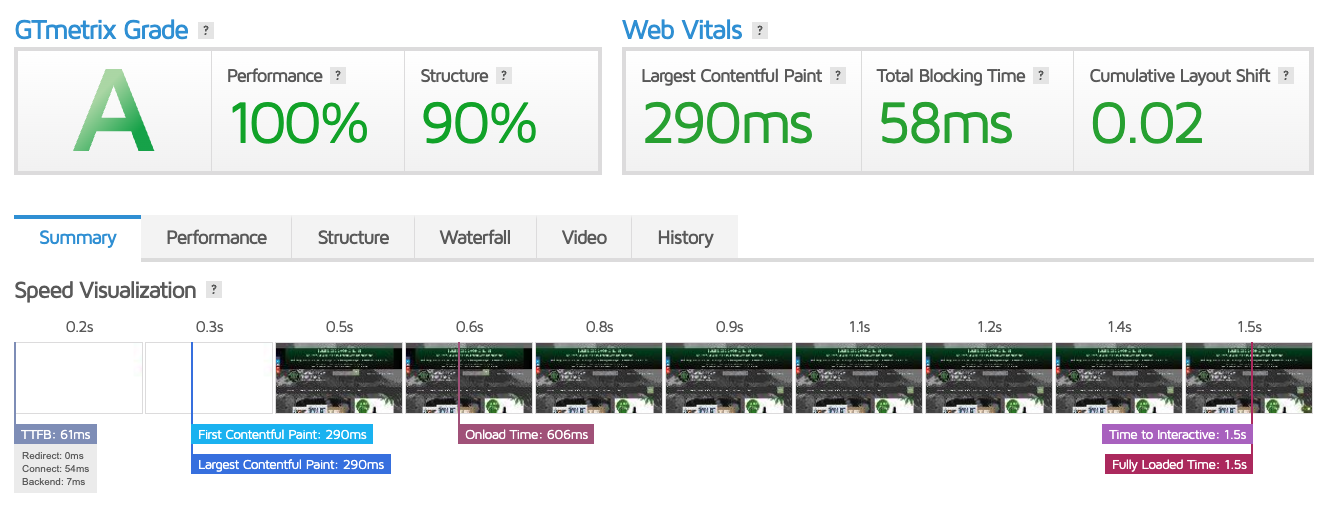Viewport: 1333px width, 506px height.
Task: Click the TTFB: 61ms marker label
Action: point(56,435)
